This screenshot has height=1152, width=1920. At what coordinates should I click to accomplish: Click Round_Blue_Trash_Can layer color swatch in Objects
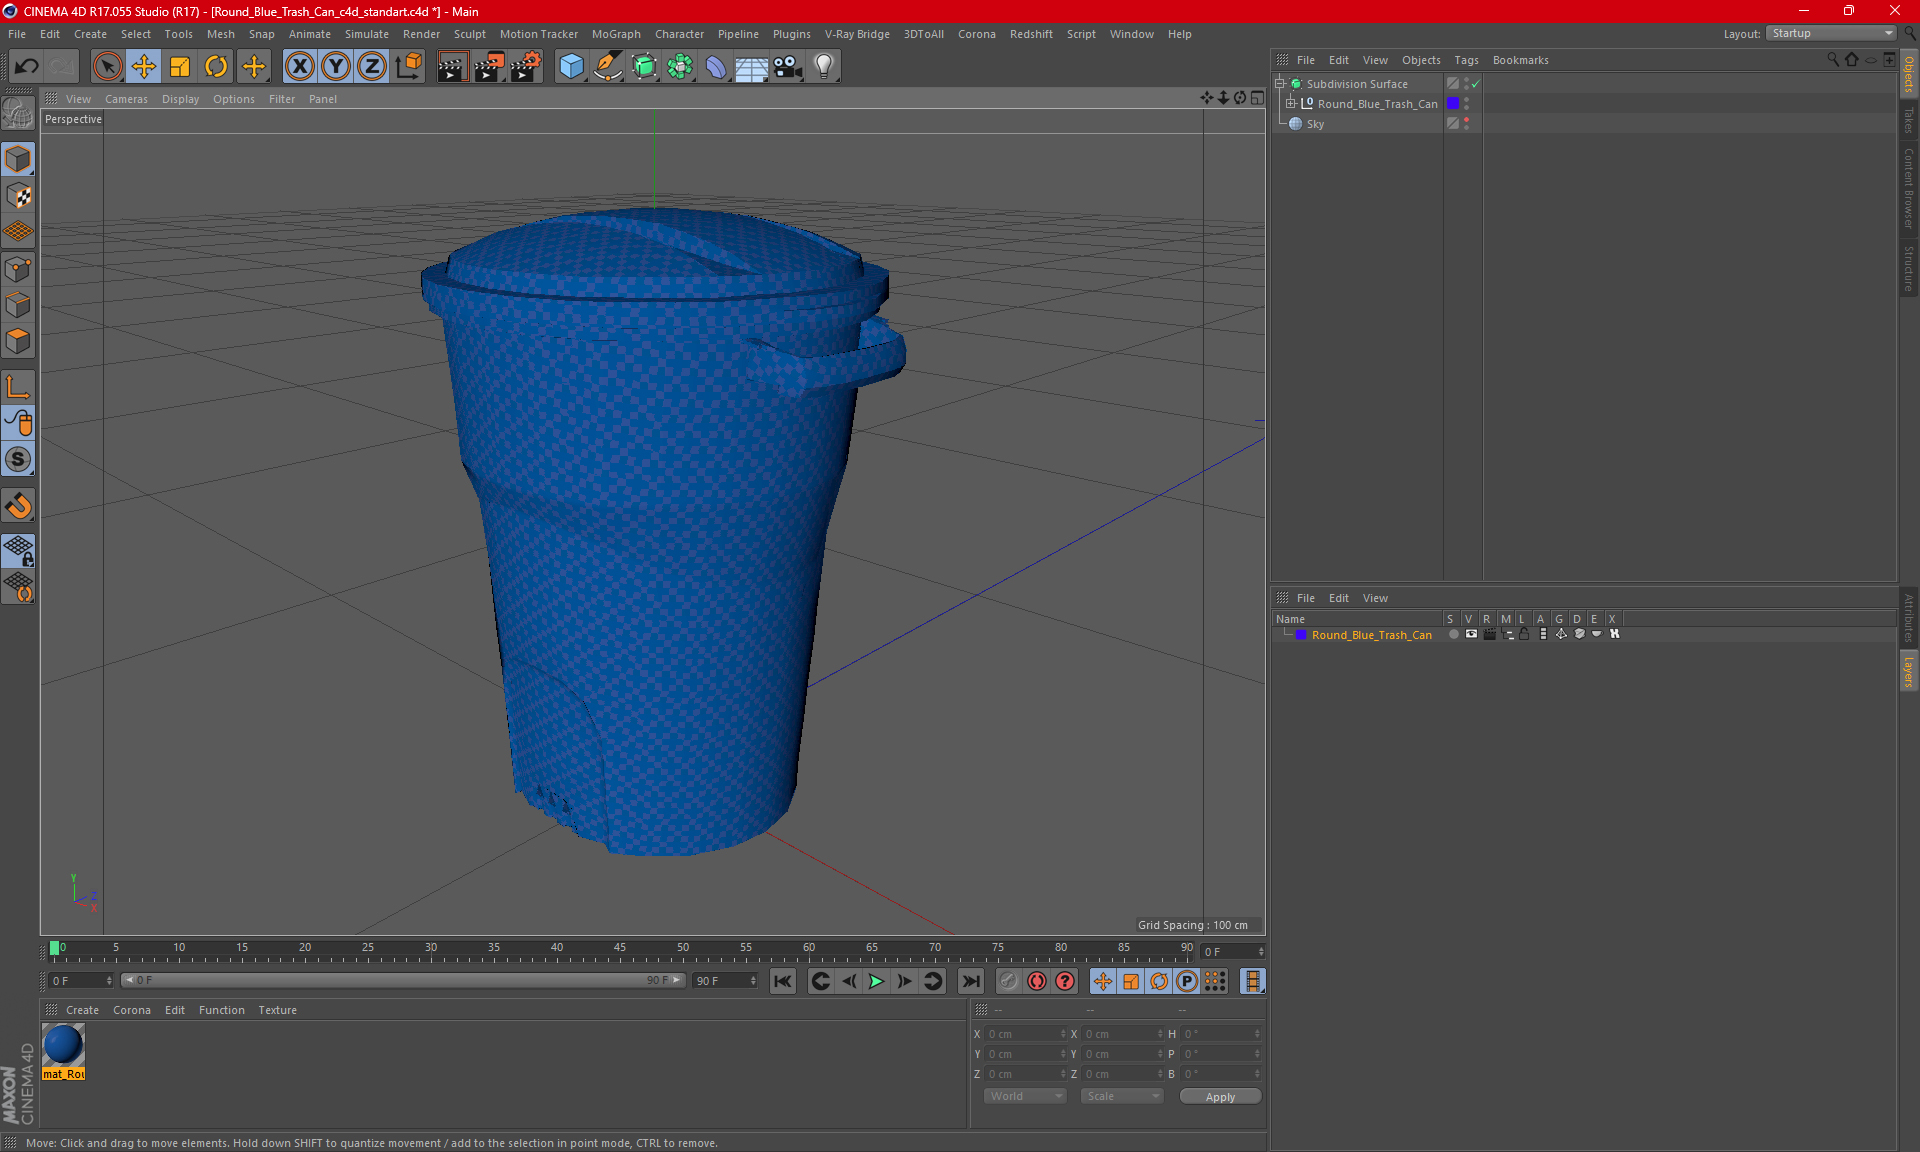1453,104
